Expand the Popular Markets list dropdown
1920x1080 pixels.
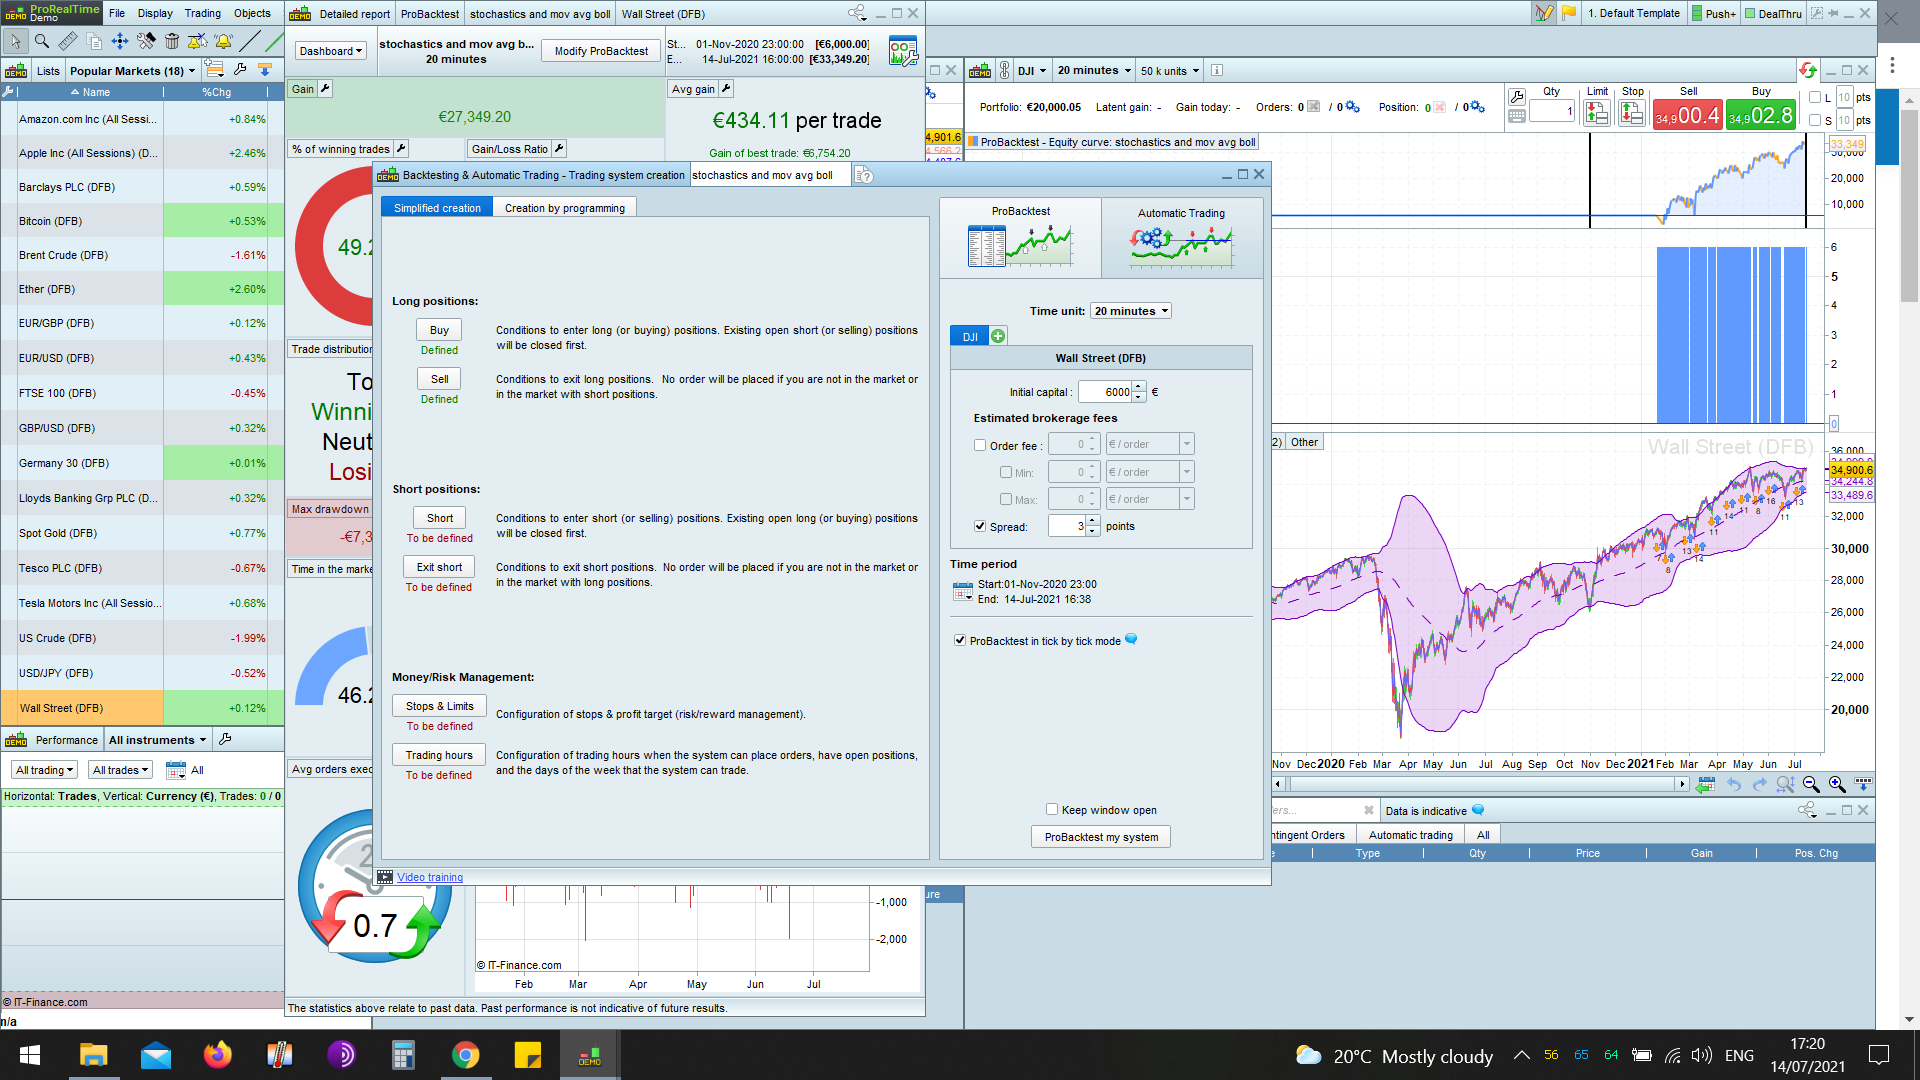coord(193,71)
